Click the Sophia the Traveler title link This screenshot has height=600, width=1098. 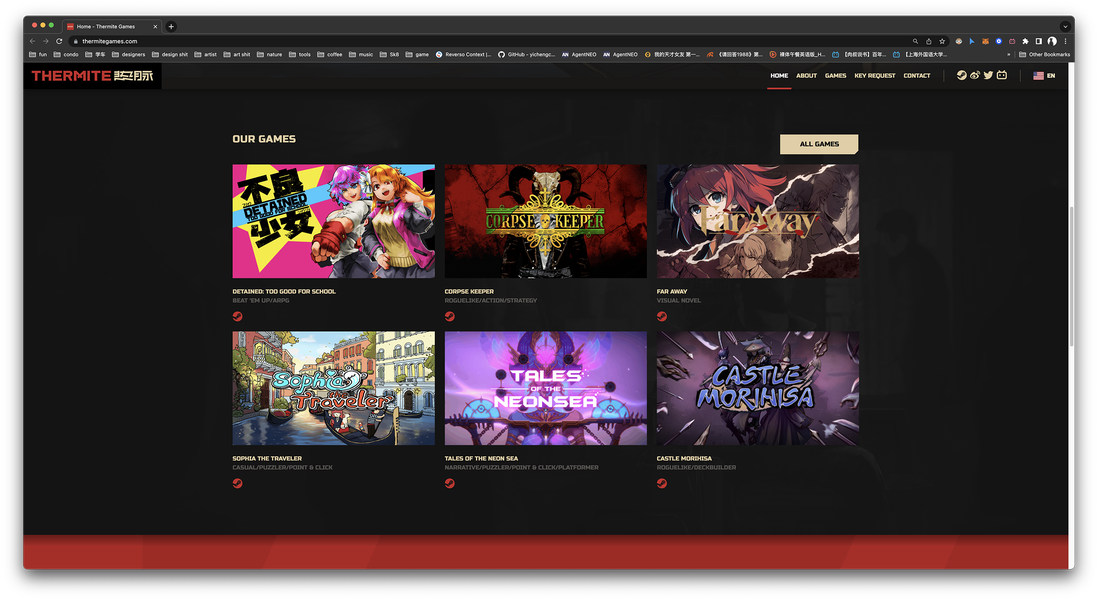tap(267, 459)
